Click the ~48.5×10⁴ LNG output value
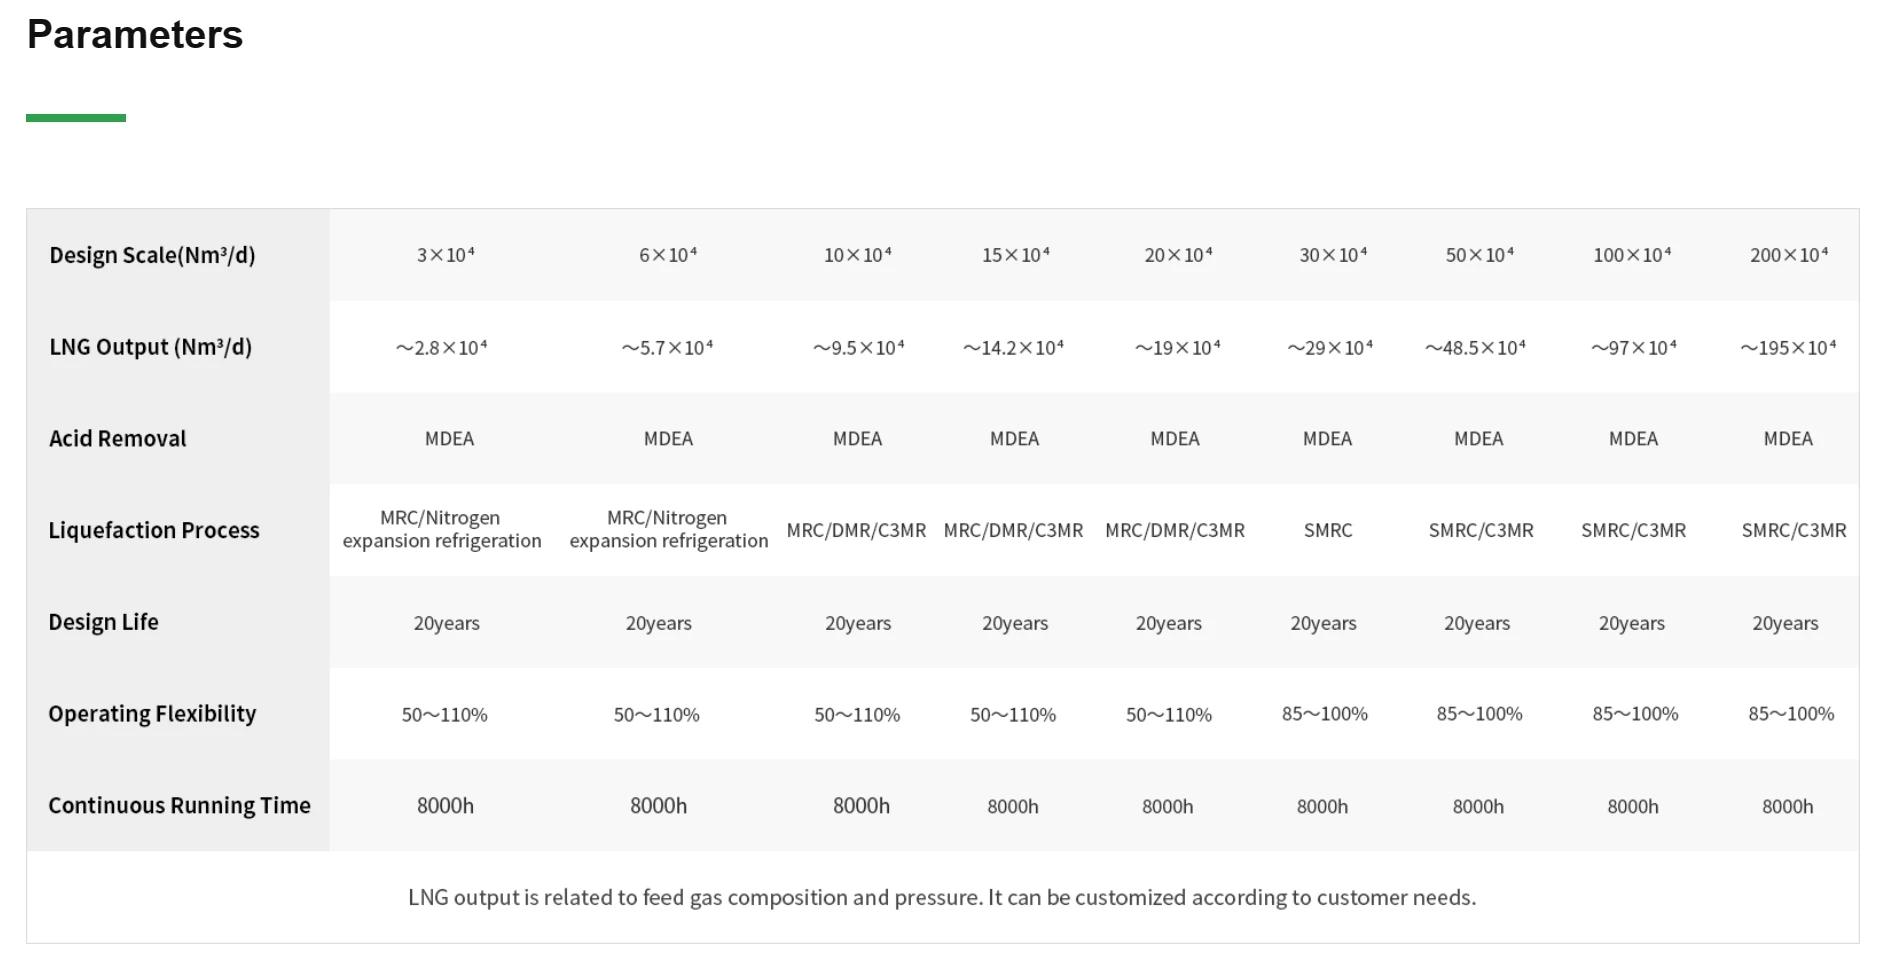 coord(1475,348)
